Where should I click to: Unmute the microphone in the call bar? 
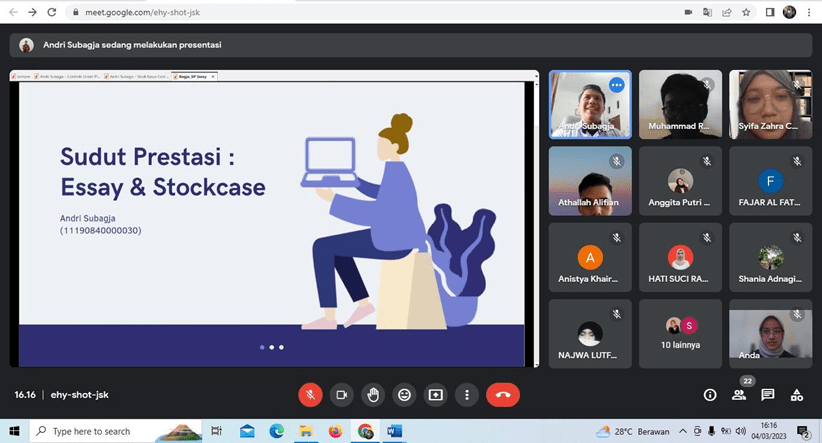pyautogui.click(x=310, y=395)
